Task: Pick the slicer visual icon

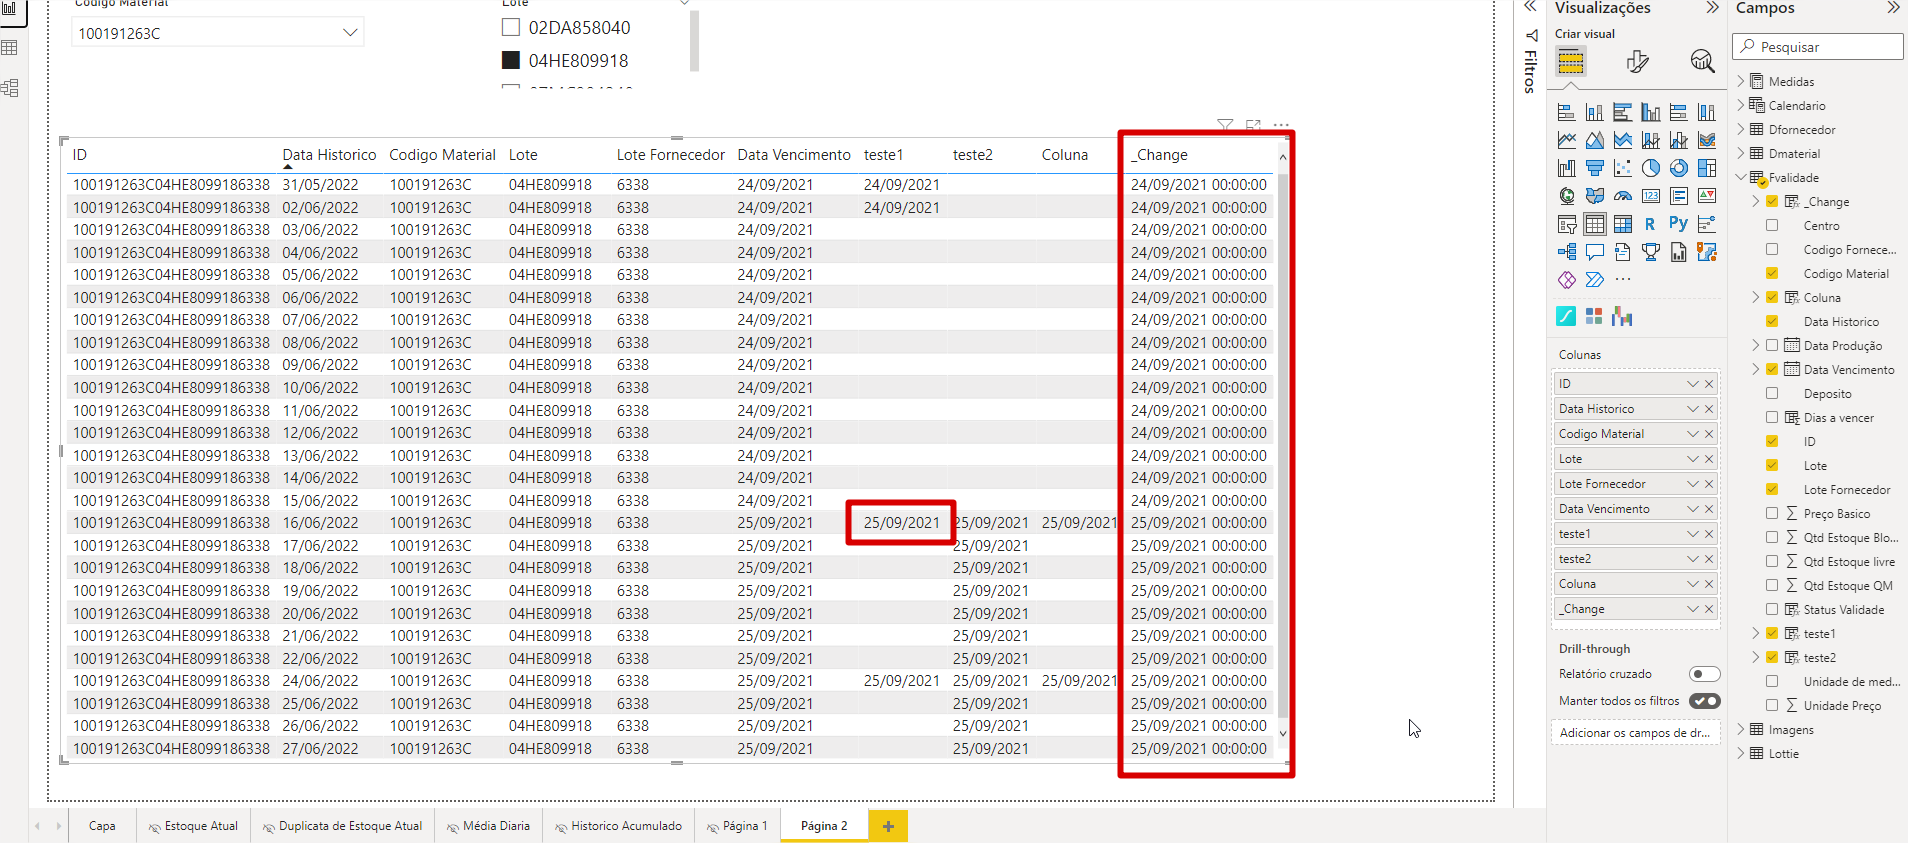Action: click(1567, 224)
